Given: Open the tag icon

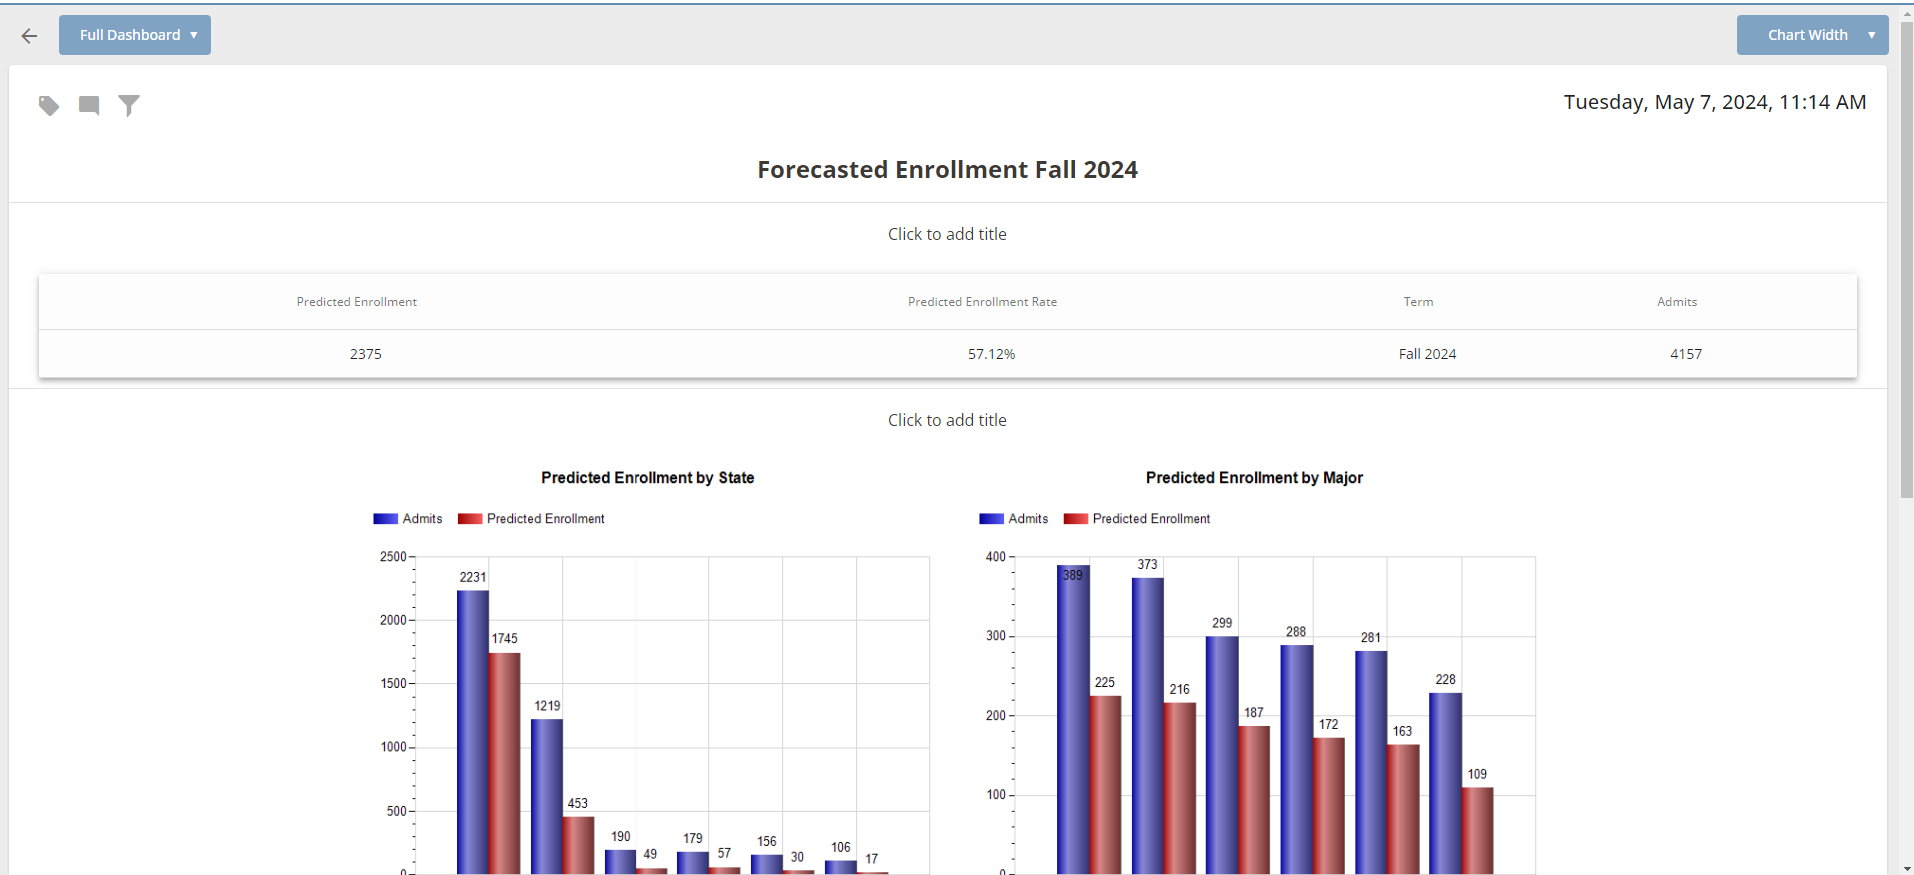Looking at the screenshot, I should 49,105.
